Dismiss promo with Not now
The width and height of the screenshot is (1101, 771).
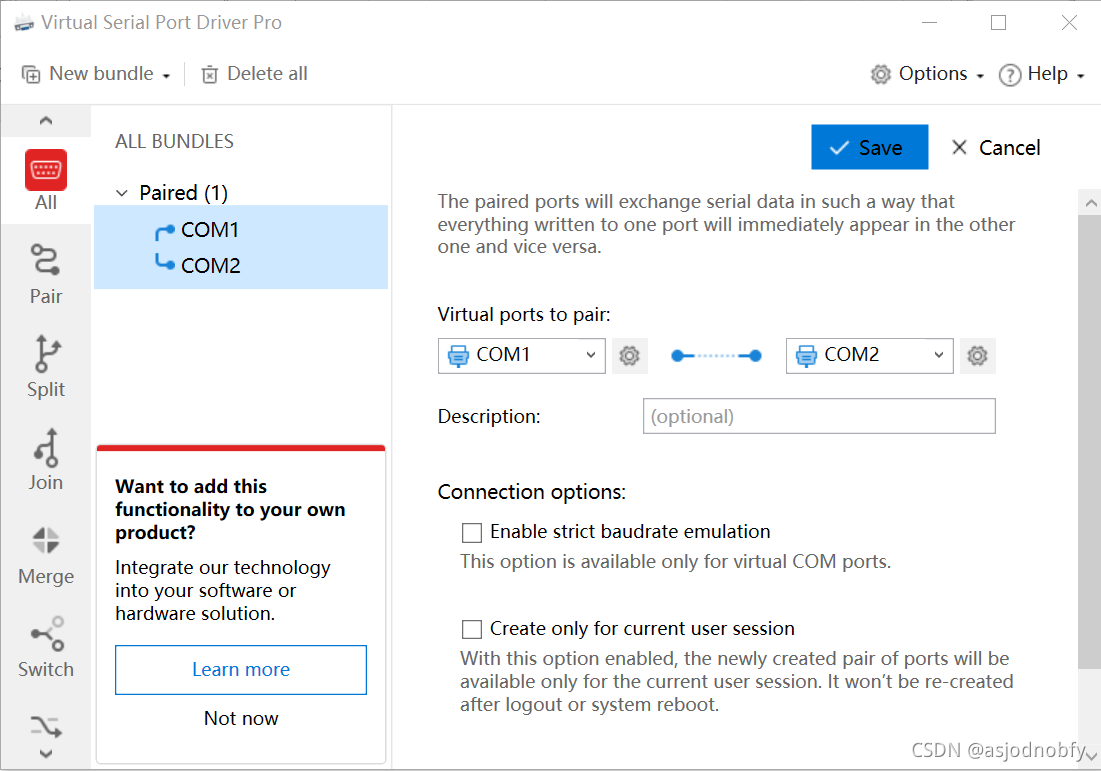[241, 718]
